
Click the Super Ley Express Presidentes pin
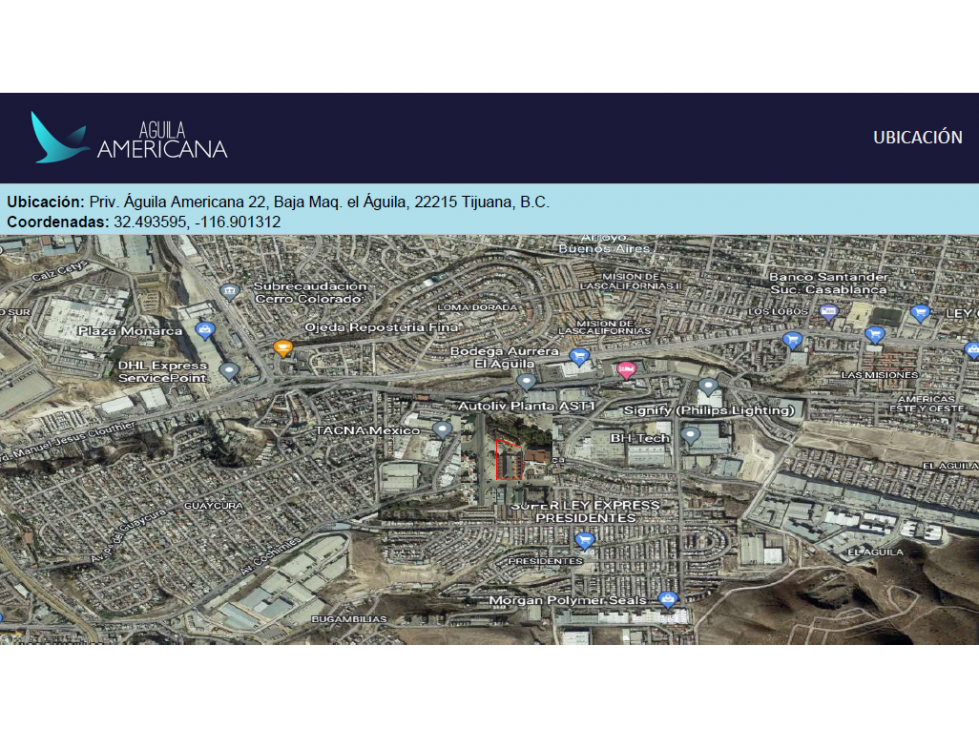(584, 541)
